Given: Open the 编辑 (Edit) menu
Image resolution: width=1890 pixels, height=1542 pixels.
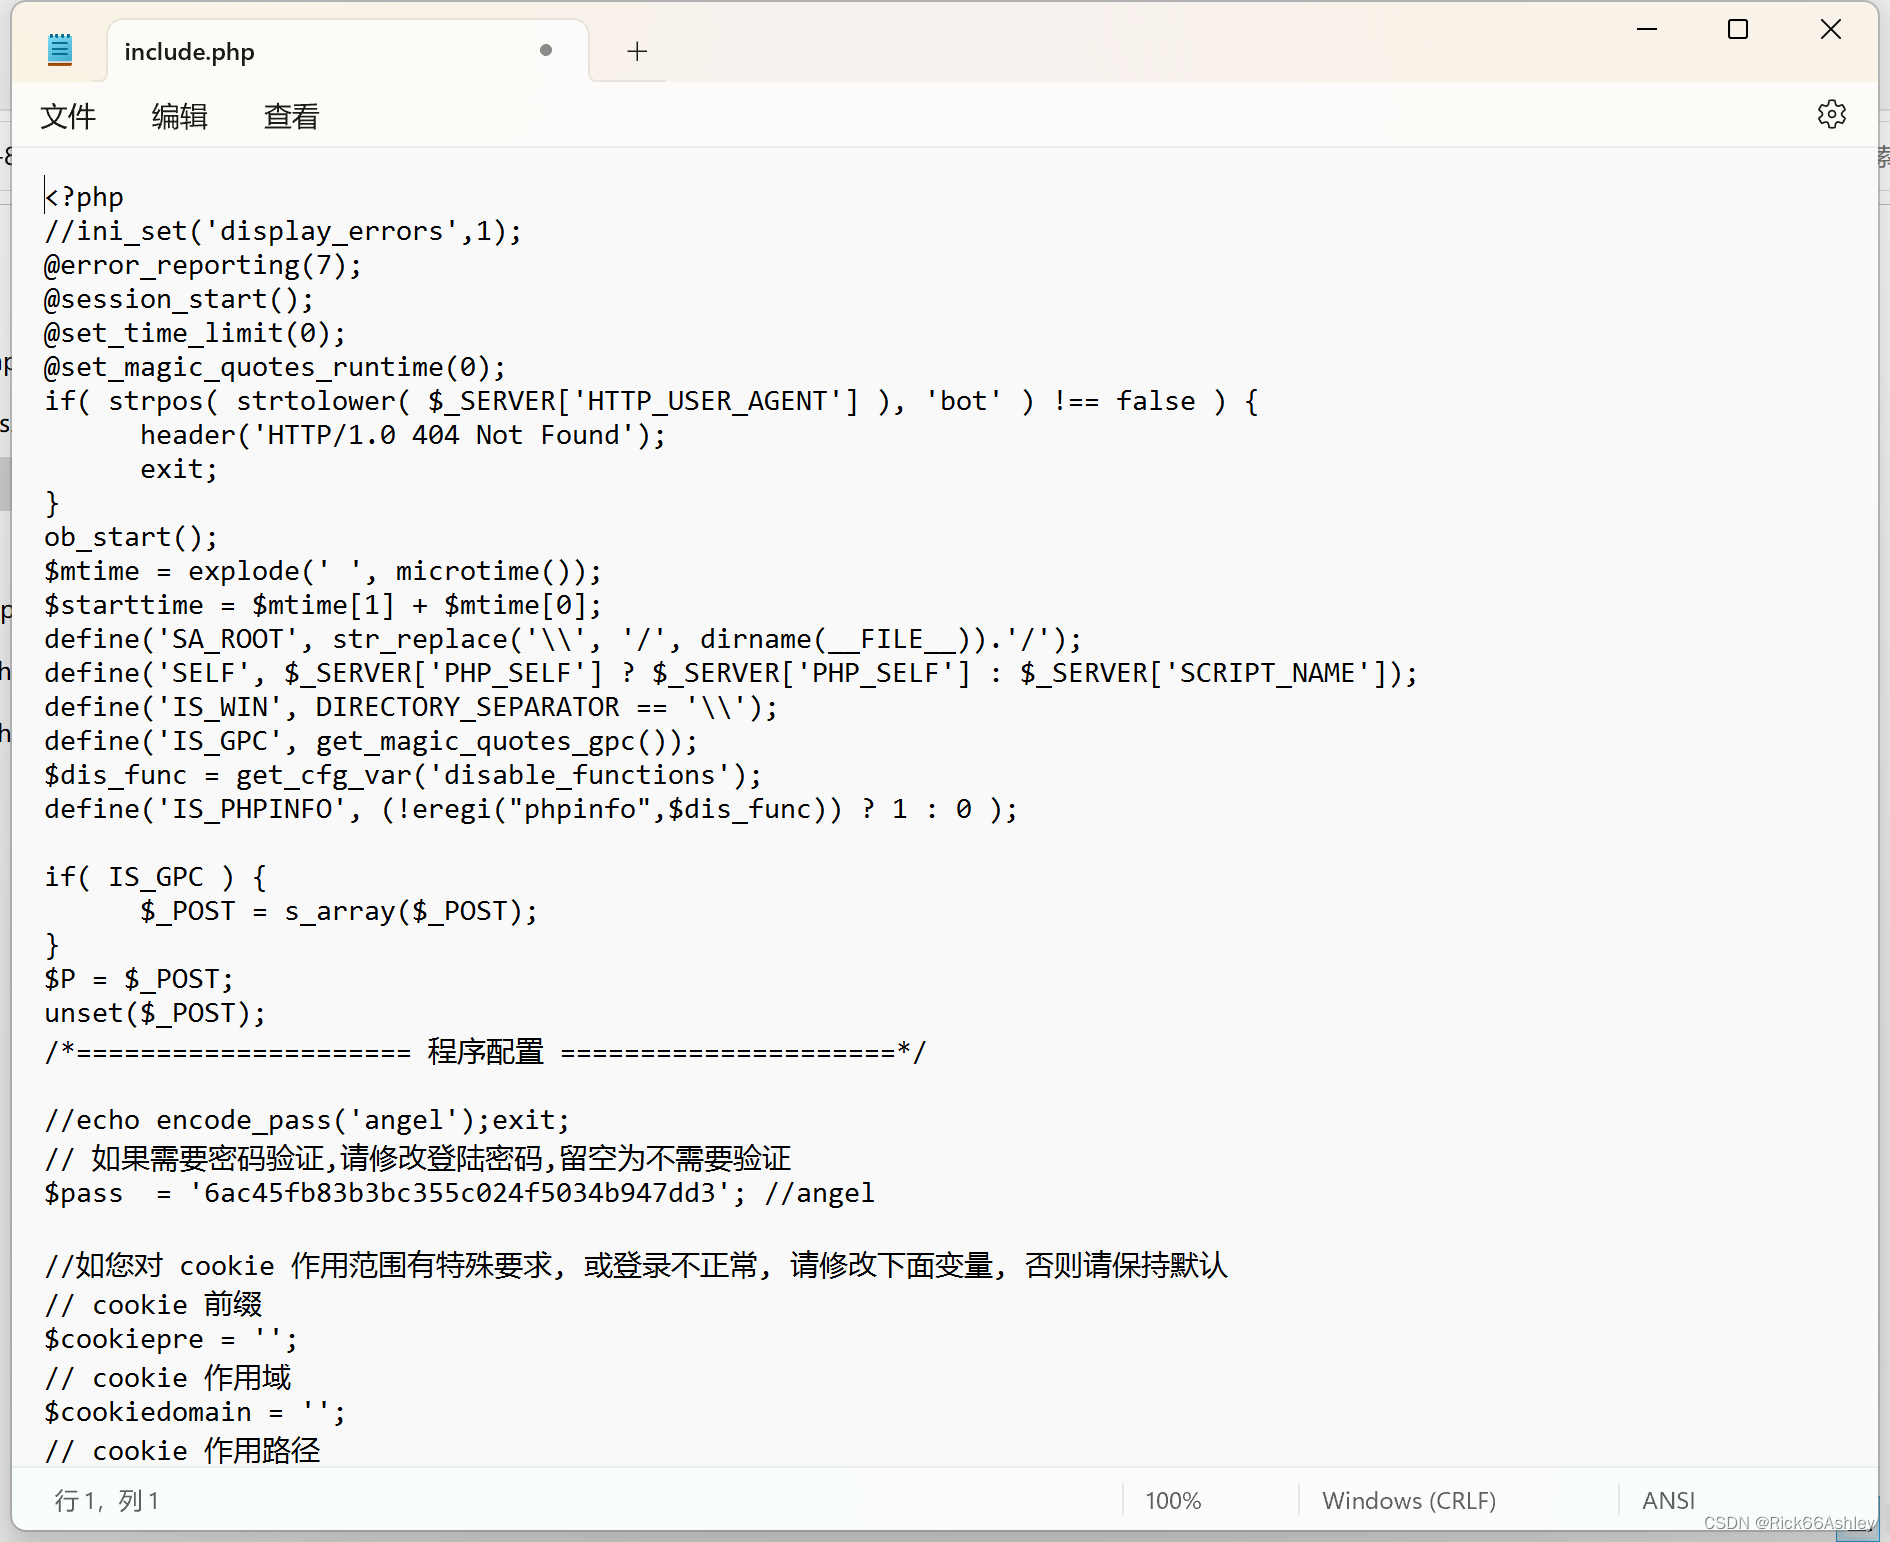Looking at the screenshot, I should tap(180, 116).
